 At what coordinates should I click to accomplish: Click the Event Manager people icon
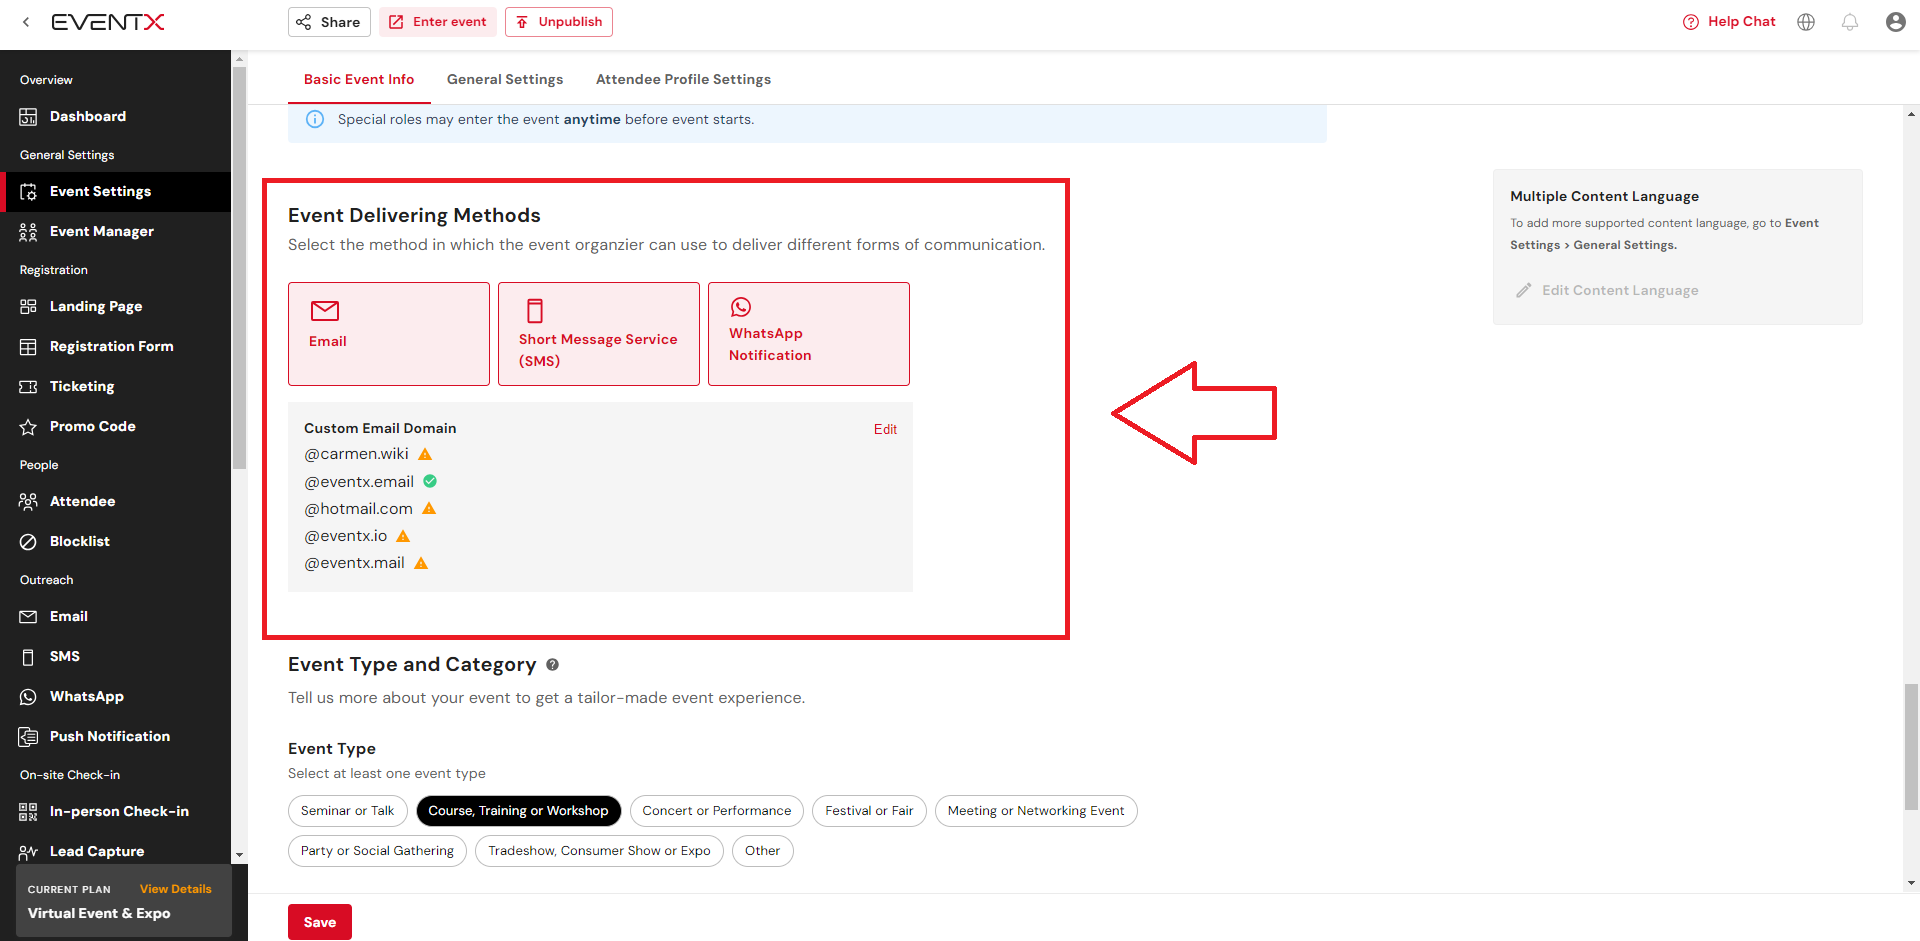pyautogui.click(x=28, y=231)
